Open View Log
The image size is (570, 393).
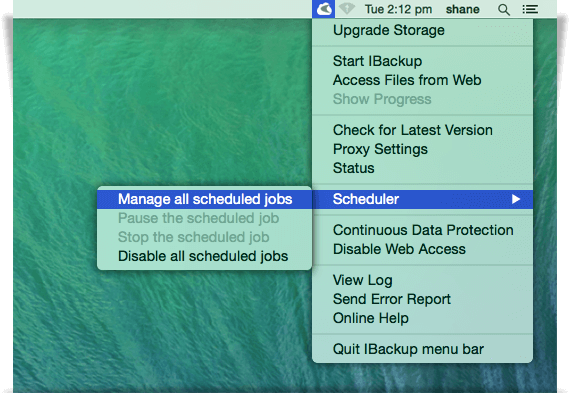click(422, 280)
